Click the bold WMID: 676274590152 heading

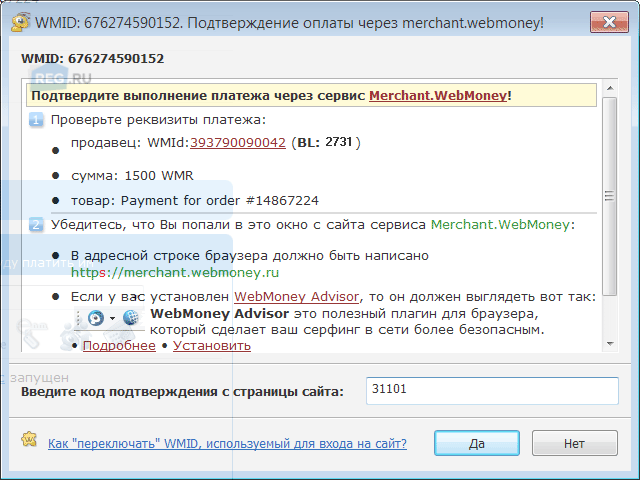[x=93, y=59]
